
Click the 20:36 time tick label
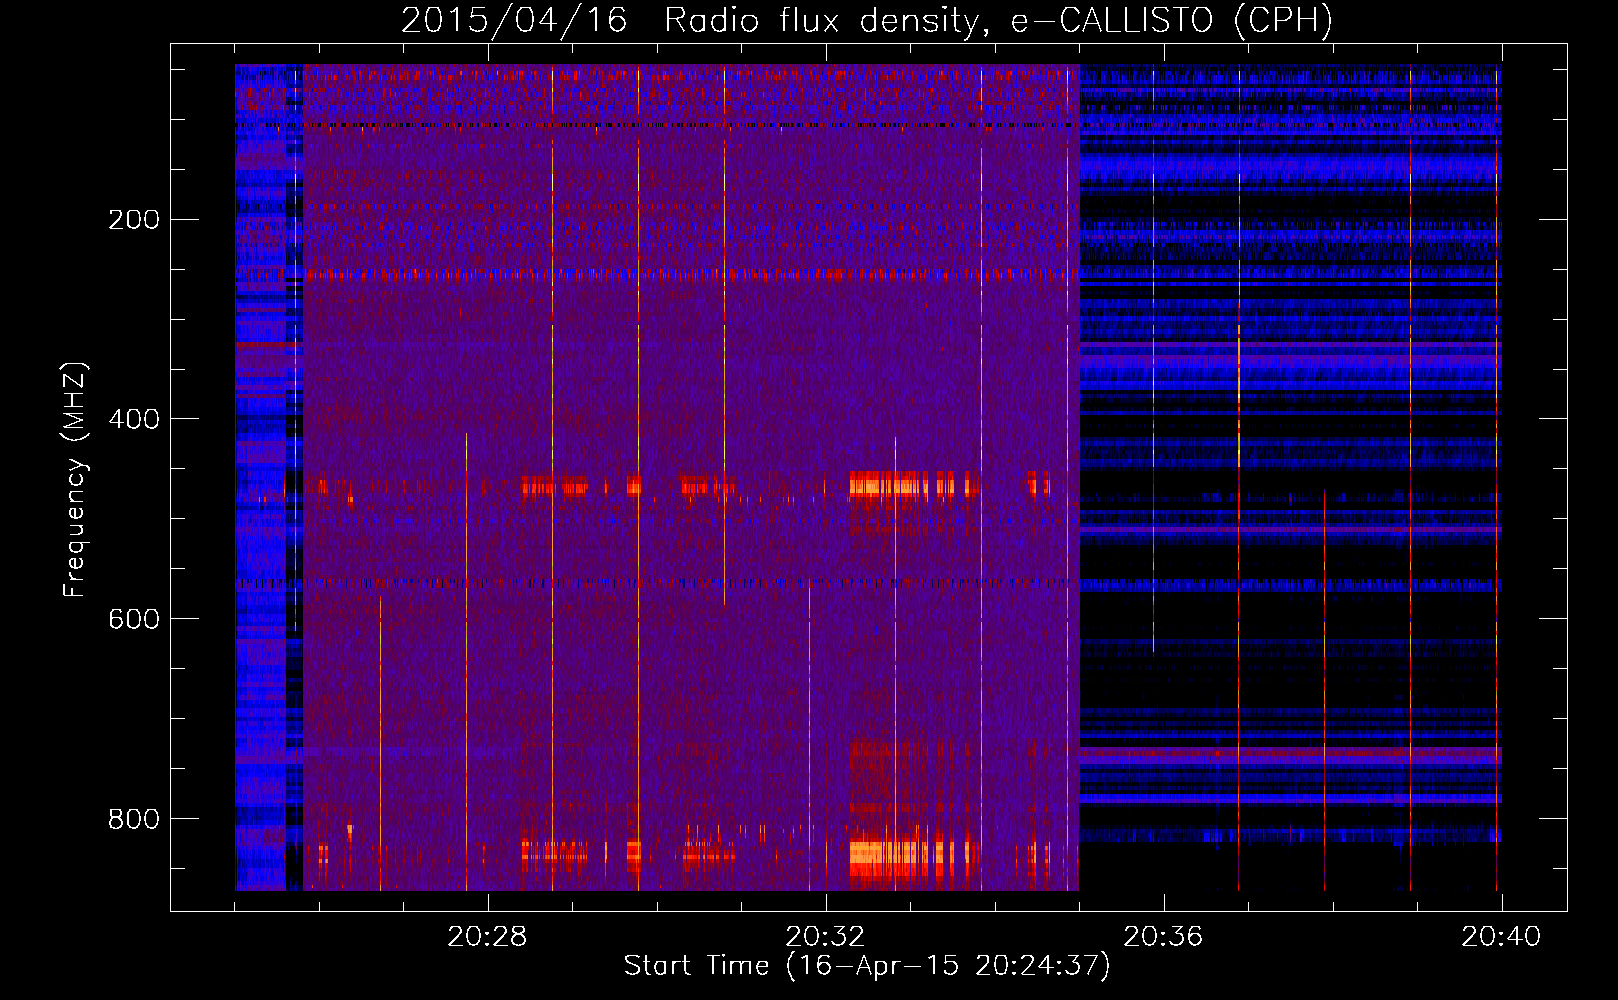pos(1163,937)
